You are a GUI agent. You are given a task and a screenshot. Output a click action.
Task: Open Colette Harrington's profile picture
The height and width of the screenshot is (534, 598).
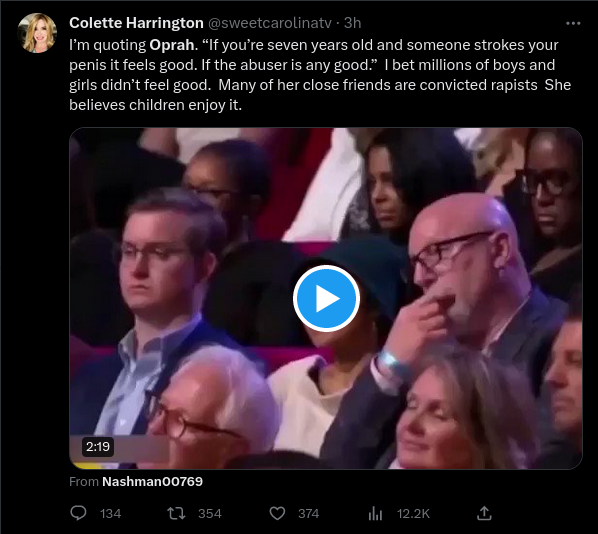(x=37, y=33)
